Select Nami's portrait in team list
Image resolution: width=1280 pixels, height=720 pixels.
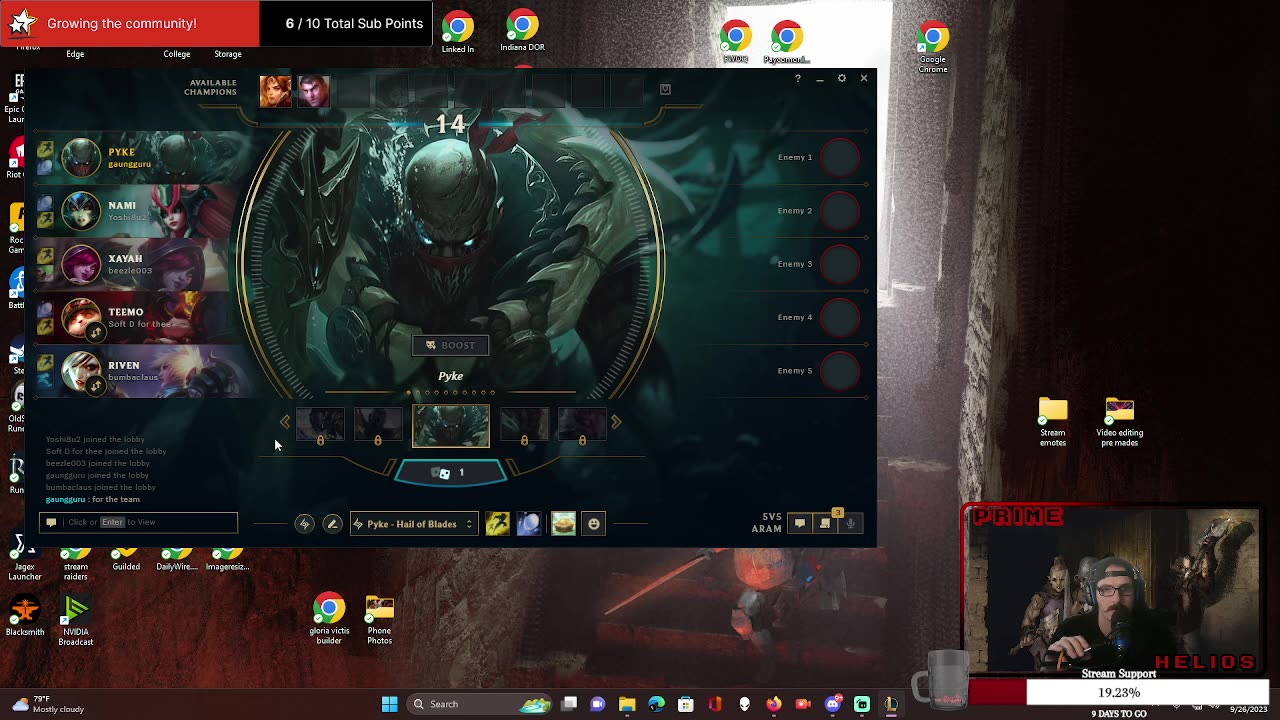tap(81, 210)
